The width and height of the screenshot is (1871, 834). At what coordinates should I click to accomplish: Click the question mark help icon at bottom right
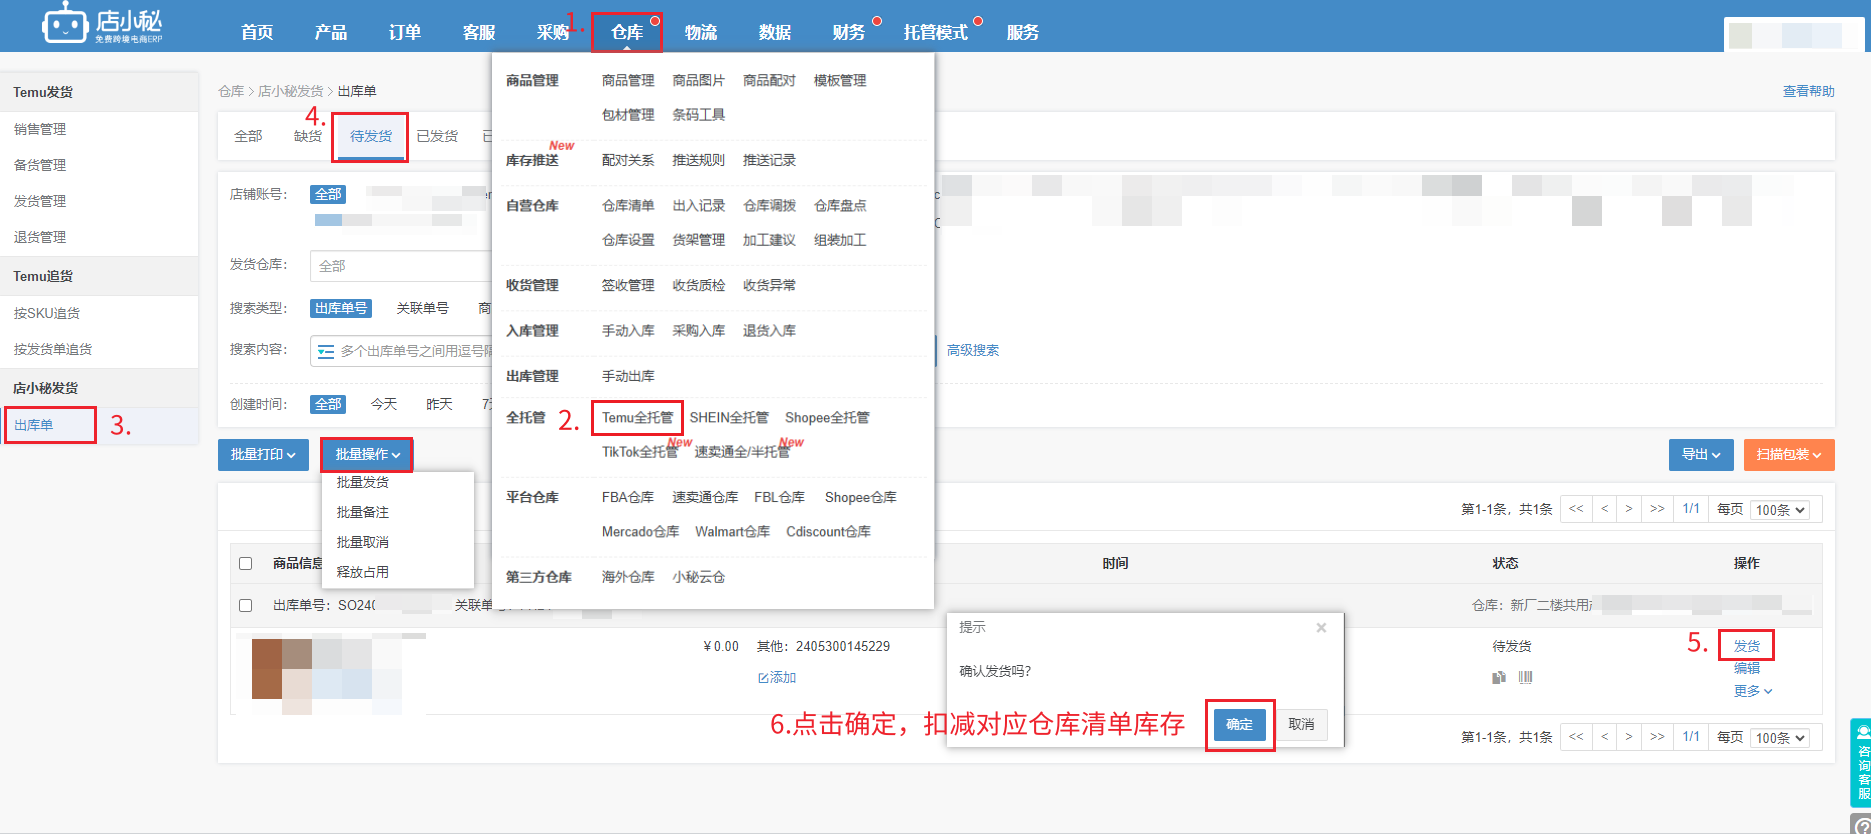(1862, 825)
